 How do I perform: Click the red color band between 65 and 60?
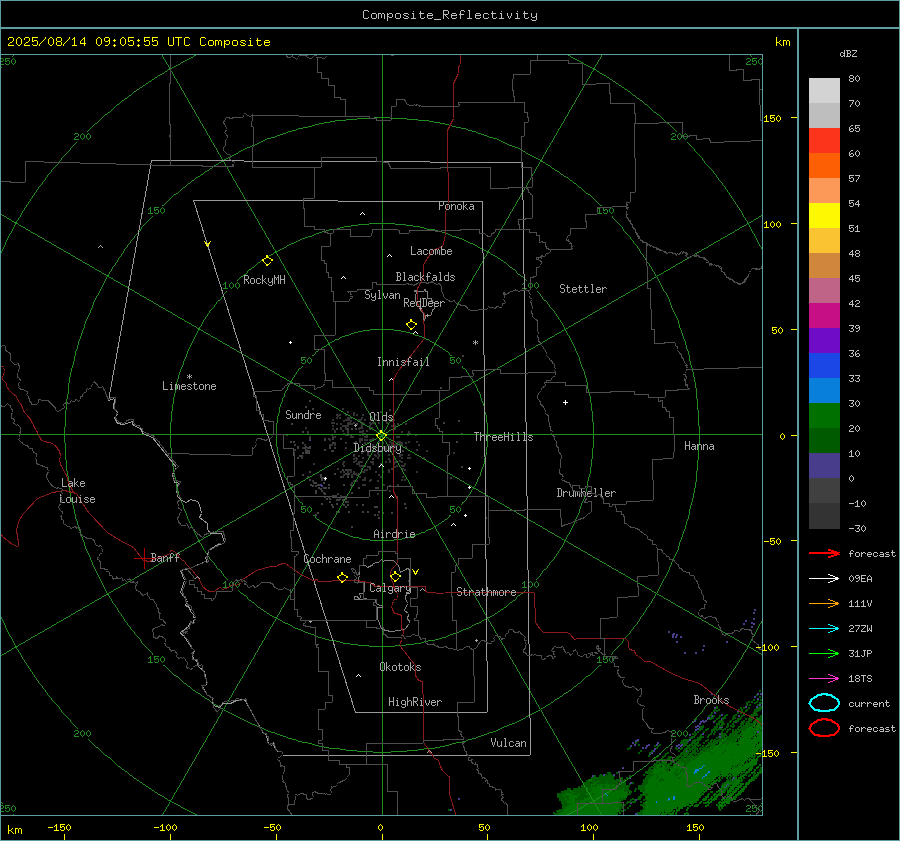point(824,141)
